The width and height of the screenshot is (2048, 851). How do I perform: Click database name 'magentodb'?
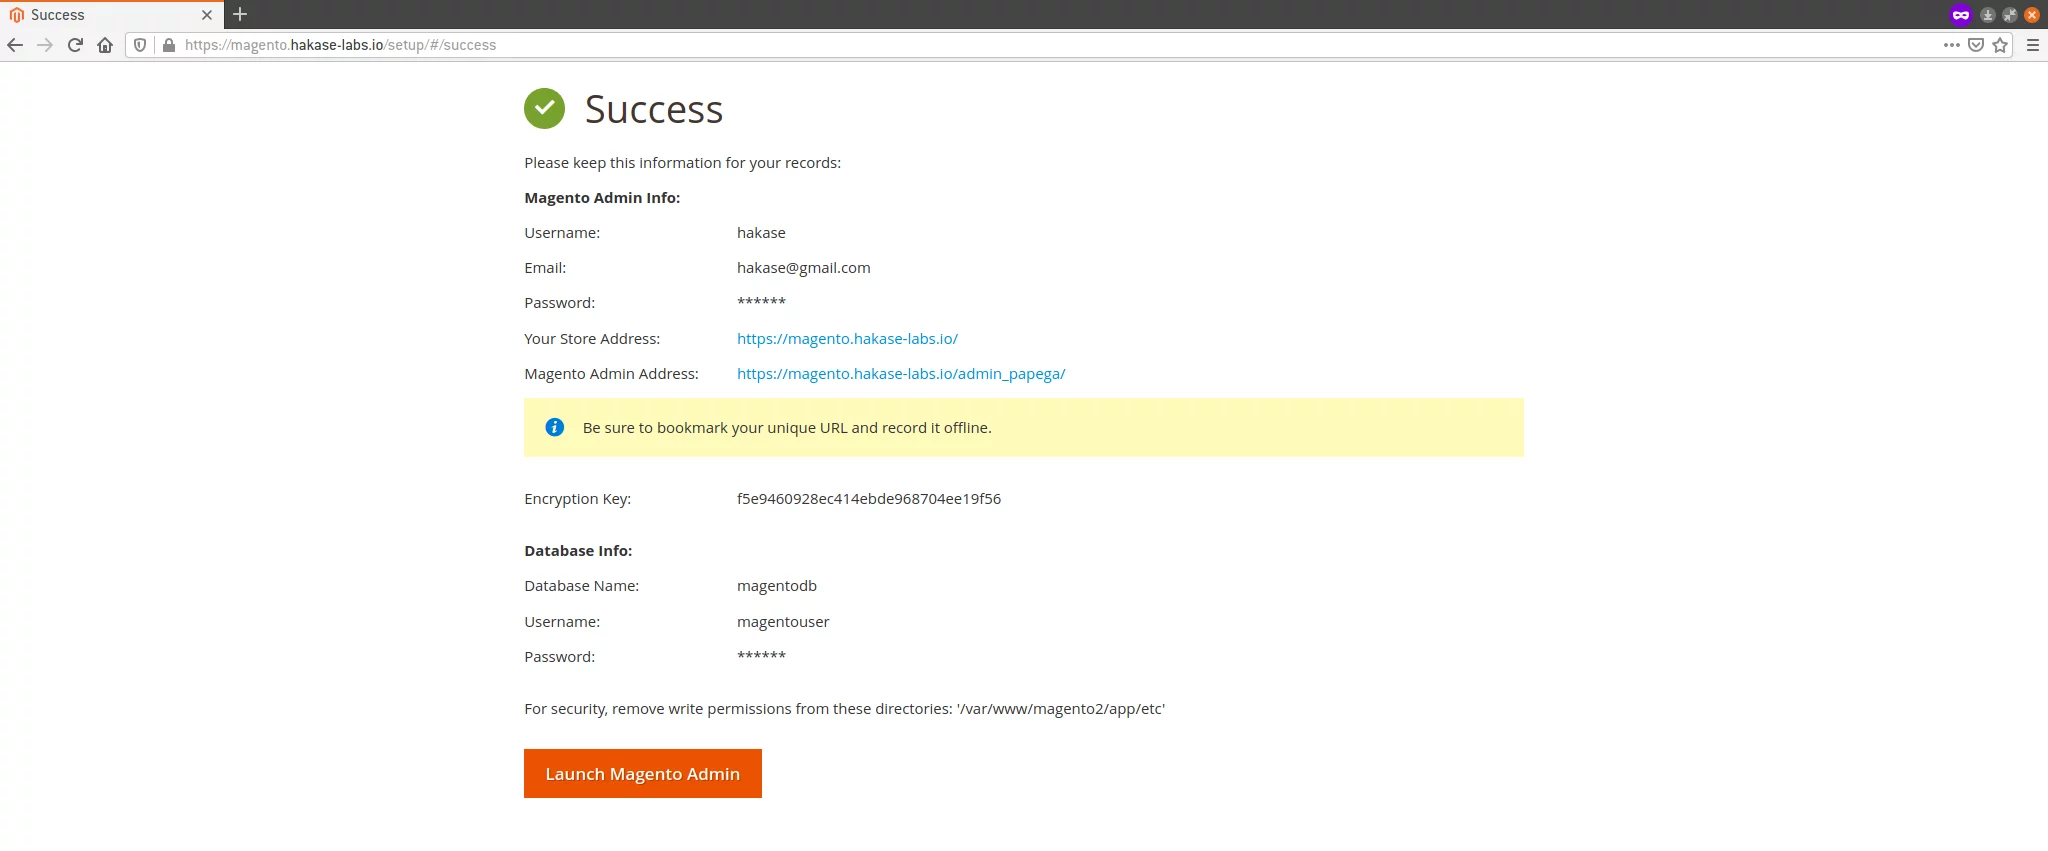click(x=777, y=586)
